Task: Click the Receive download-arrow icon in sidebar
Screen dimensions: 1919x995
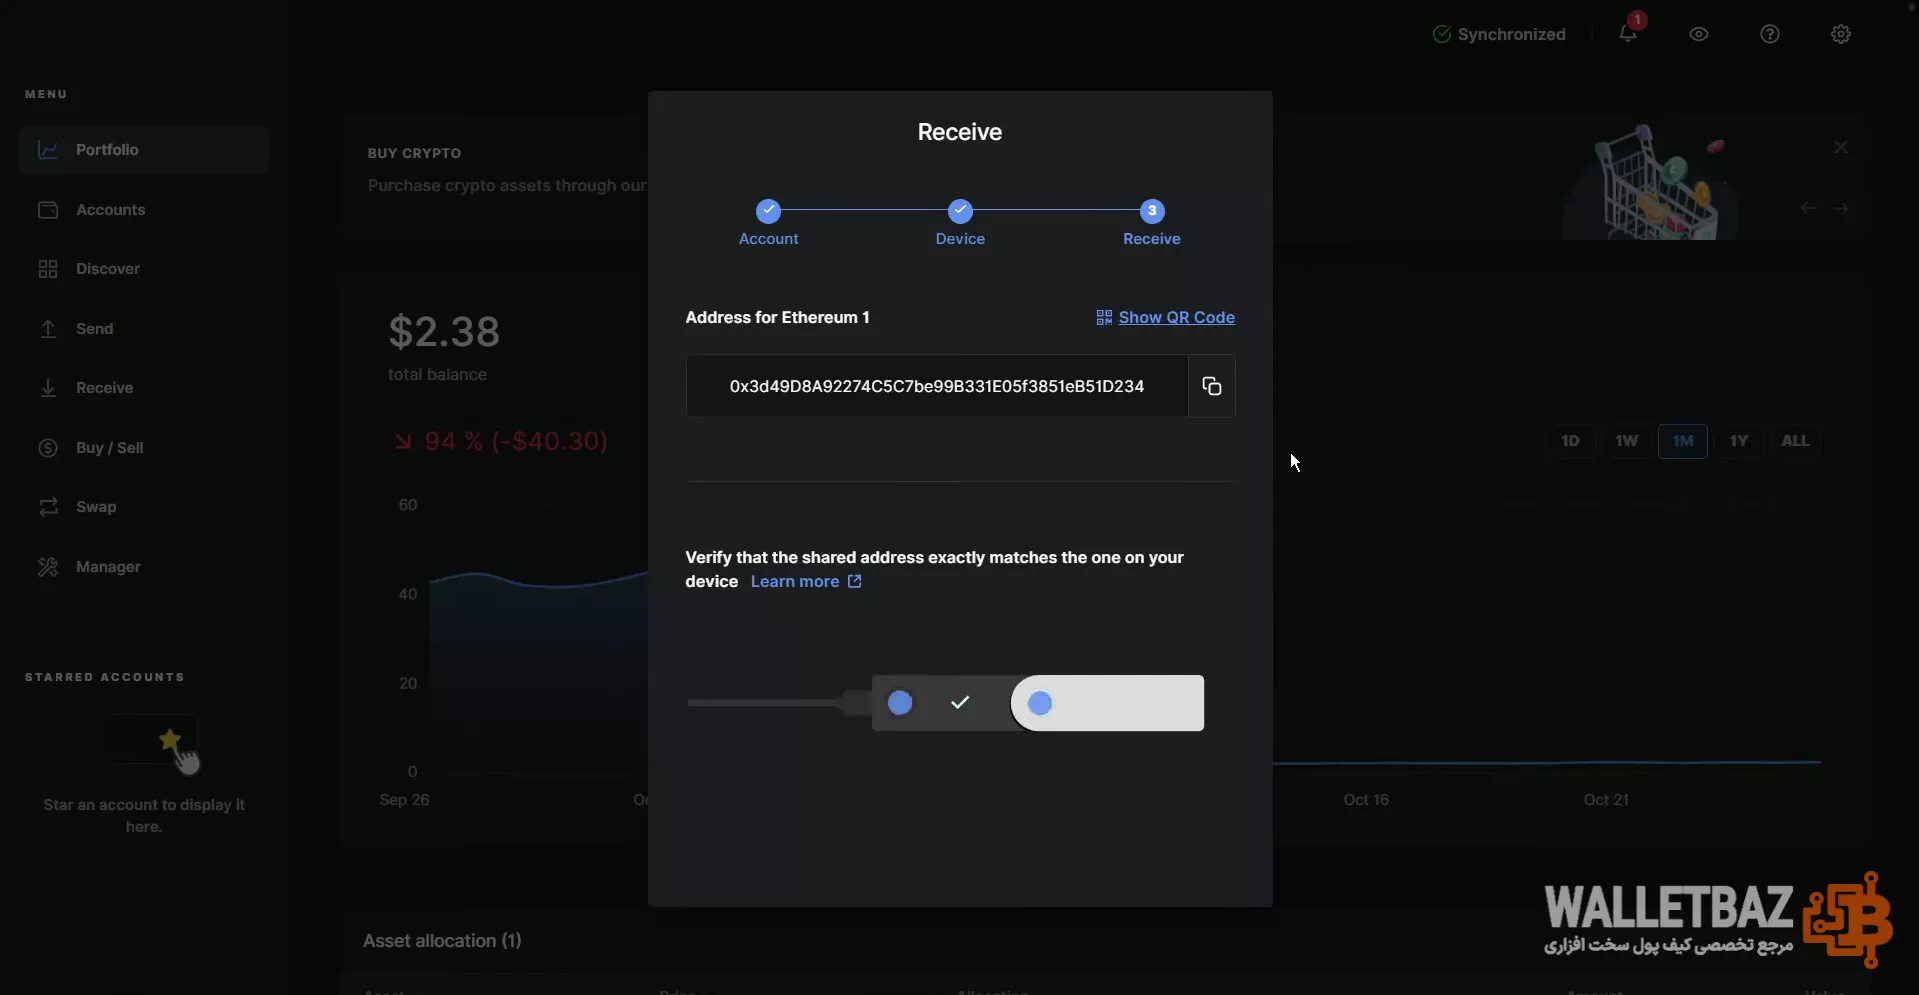Action: tap(48, 388)
